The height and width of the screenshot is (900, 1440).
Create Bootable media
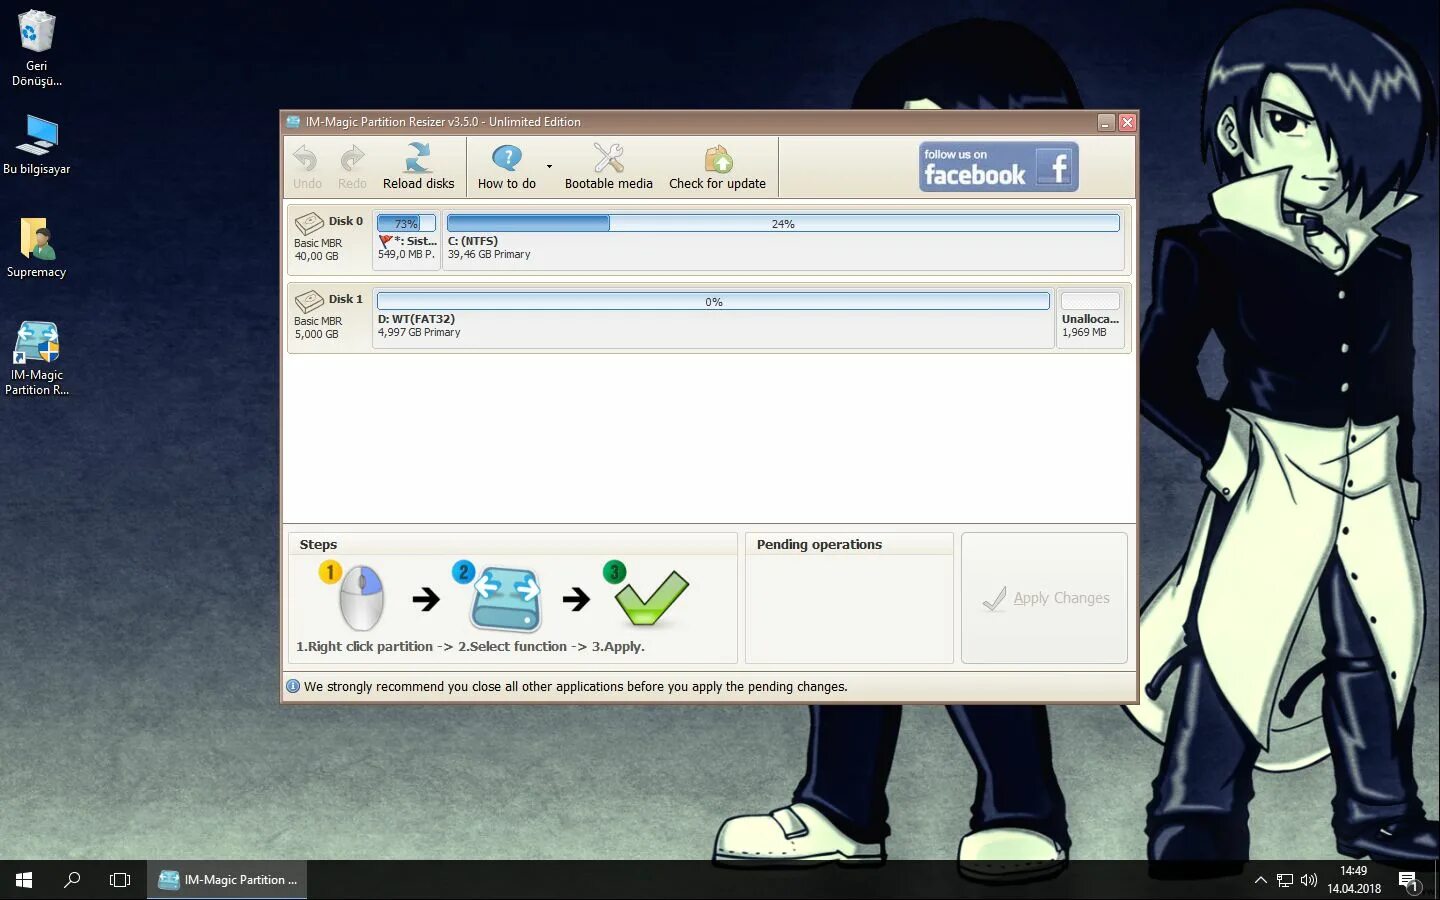(x=608, y=166)
